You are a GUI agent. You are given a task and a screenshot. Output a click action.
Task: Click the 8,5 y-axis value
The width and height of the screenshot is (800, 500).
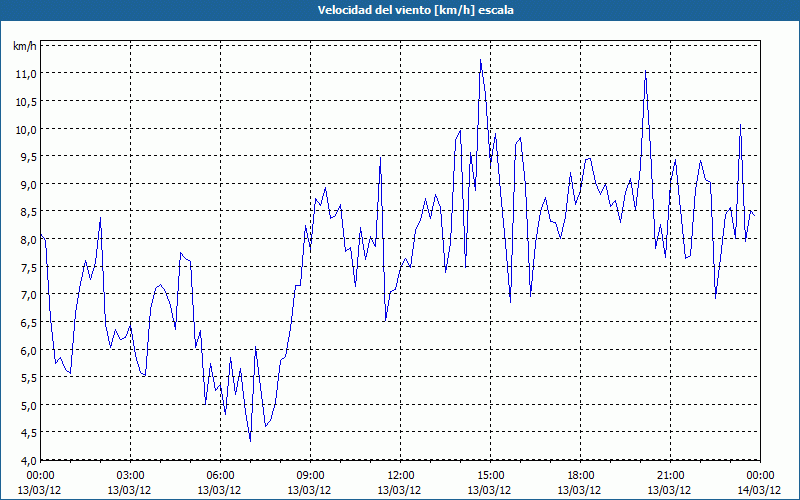[28, 212]
